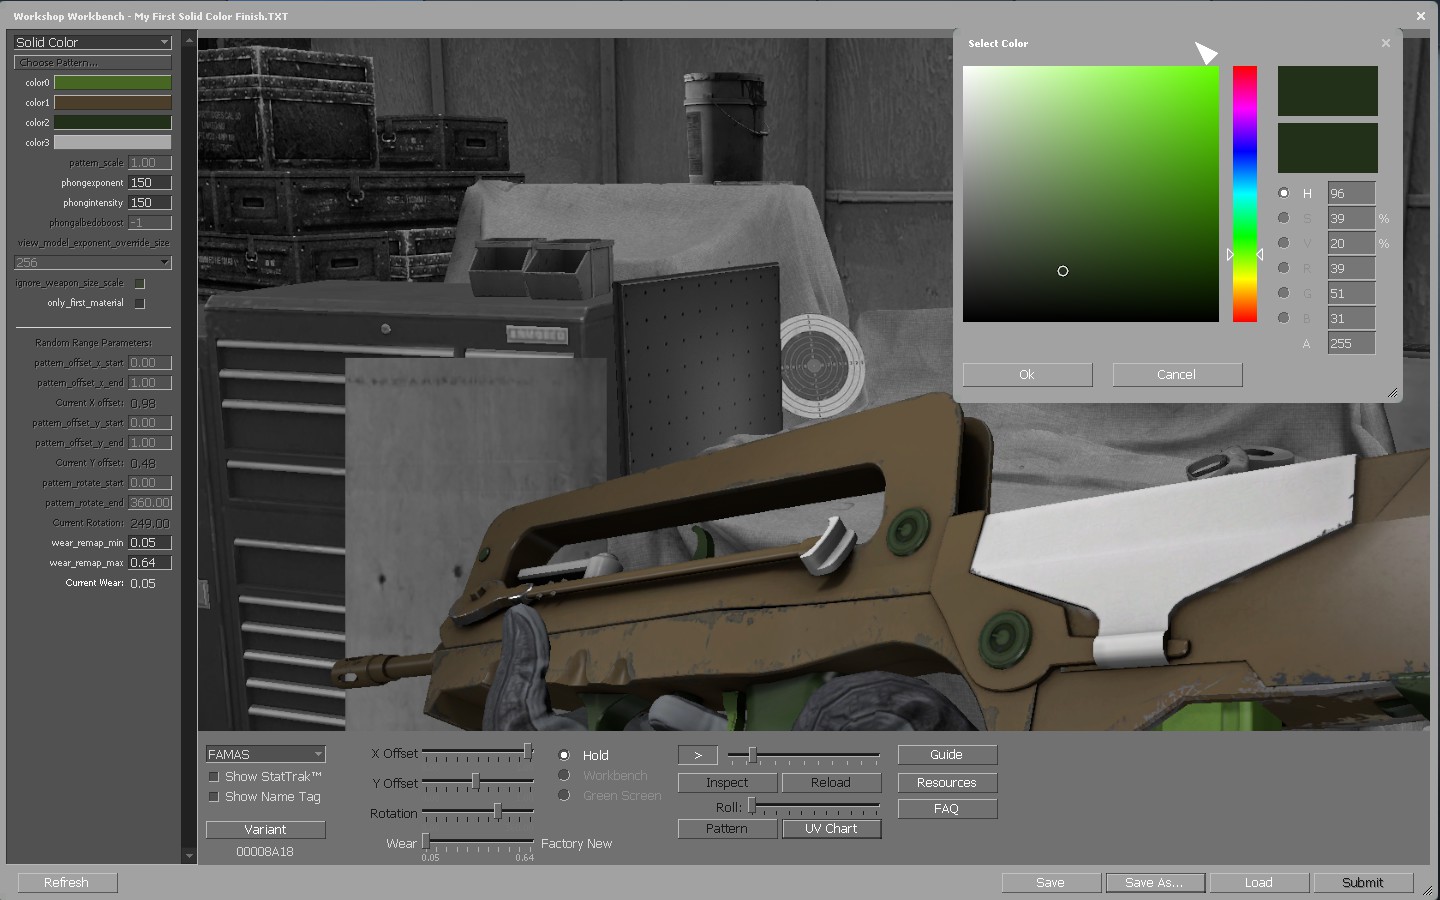
Task: Edit the H hue value field
Action: tap(1351, 193)
